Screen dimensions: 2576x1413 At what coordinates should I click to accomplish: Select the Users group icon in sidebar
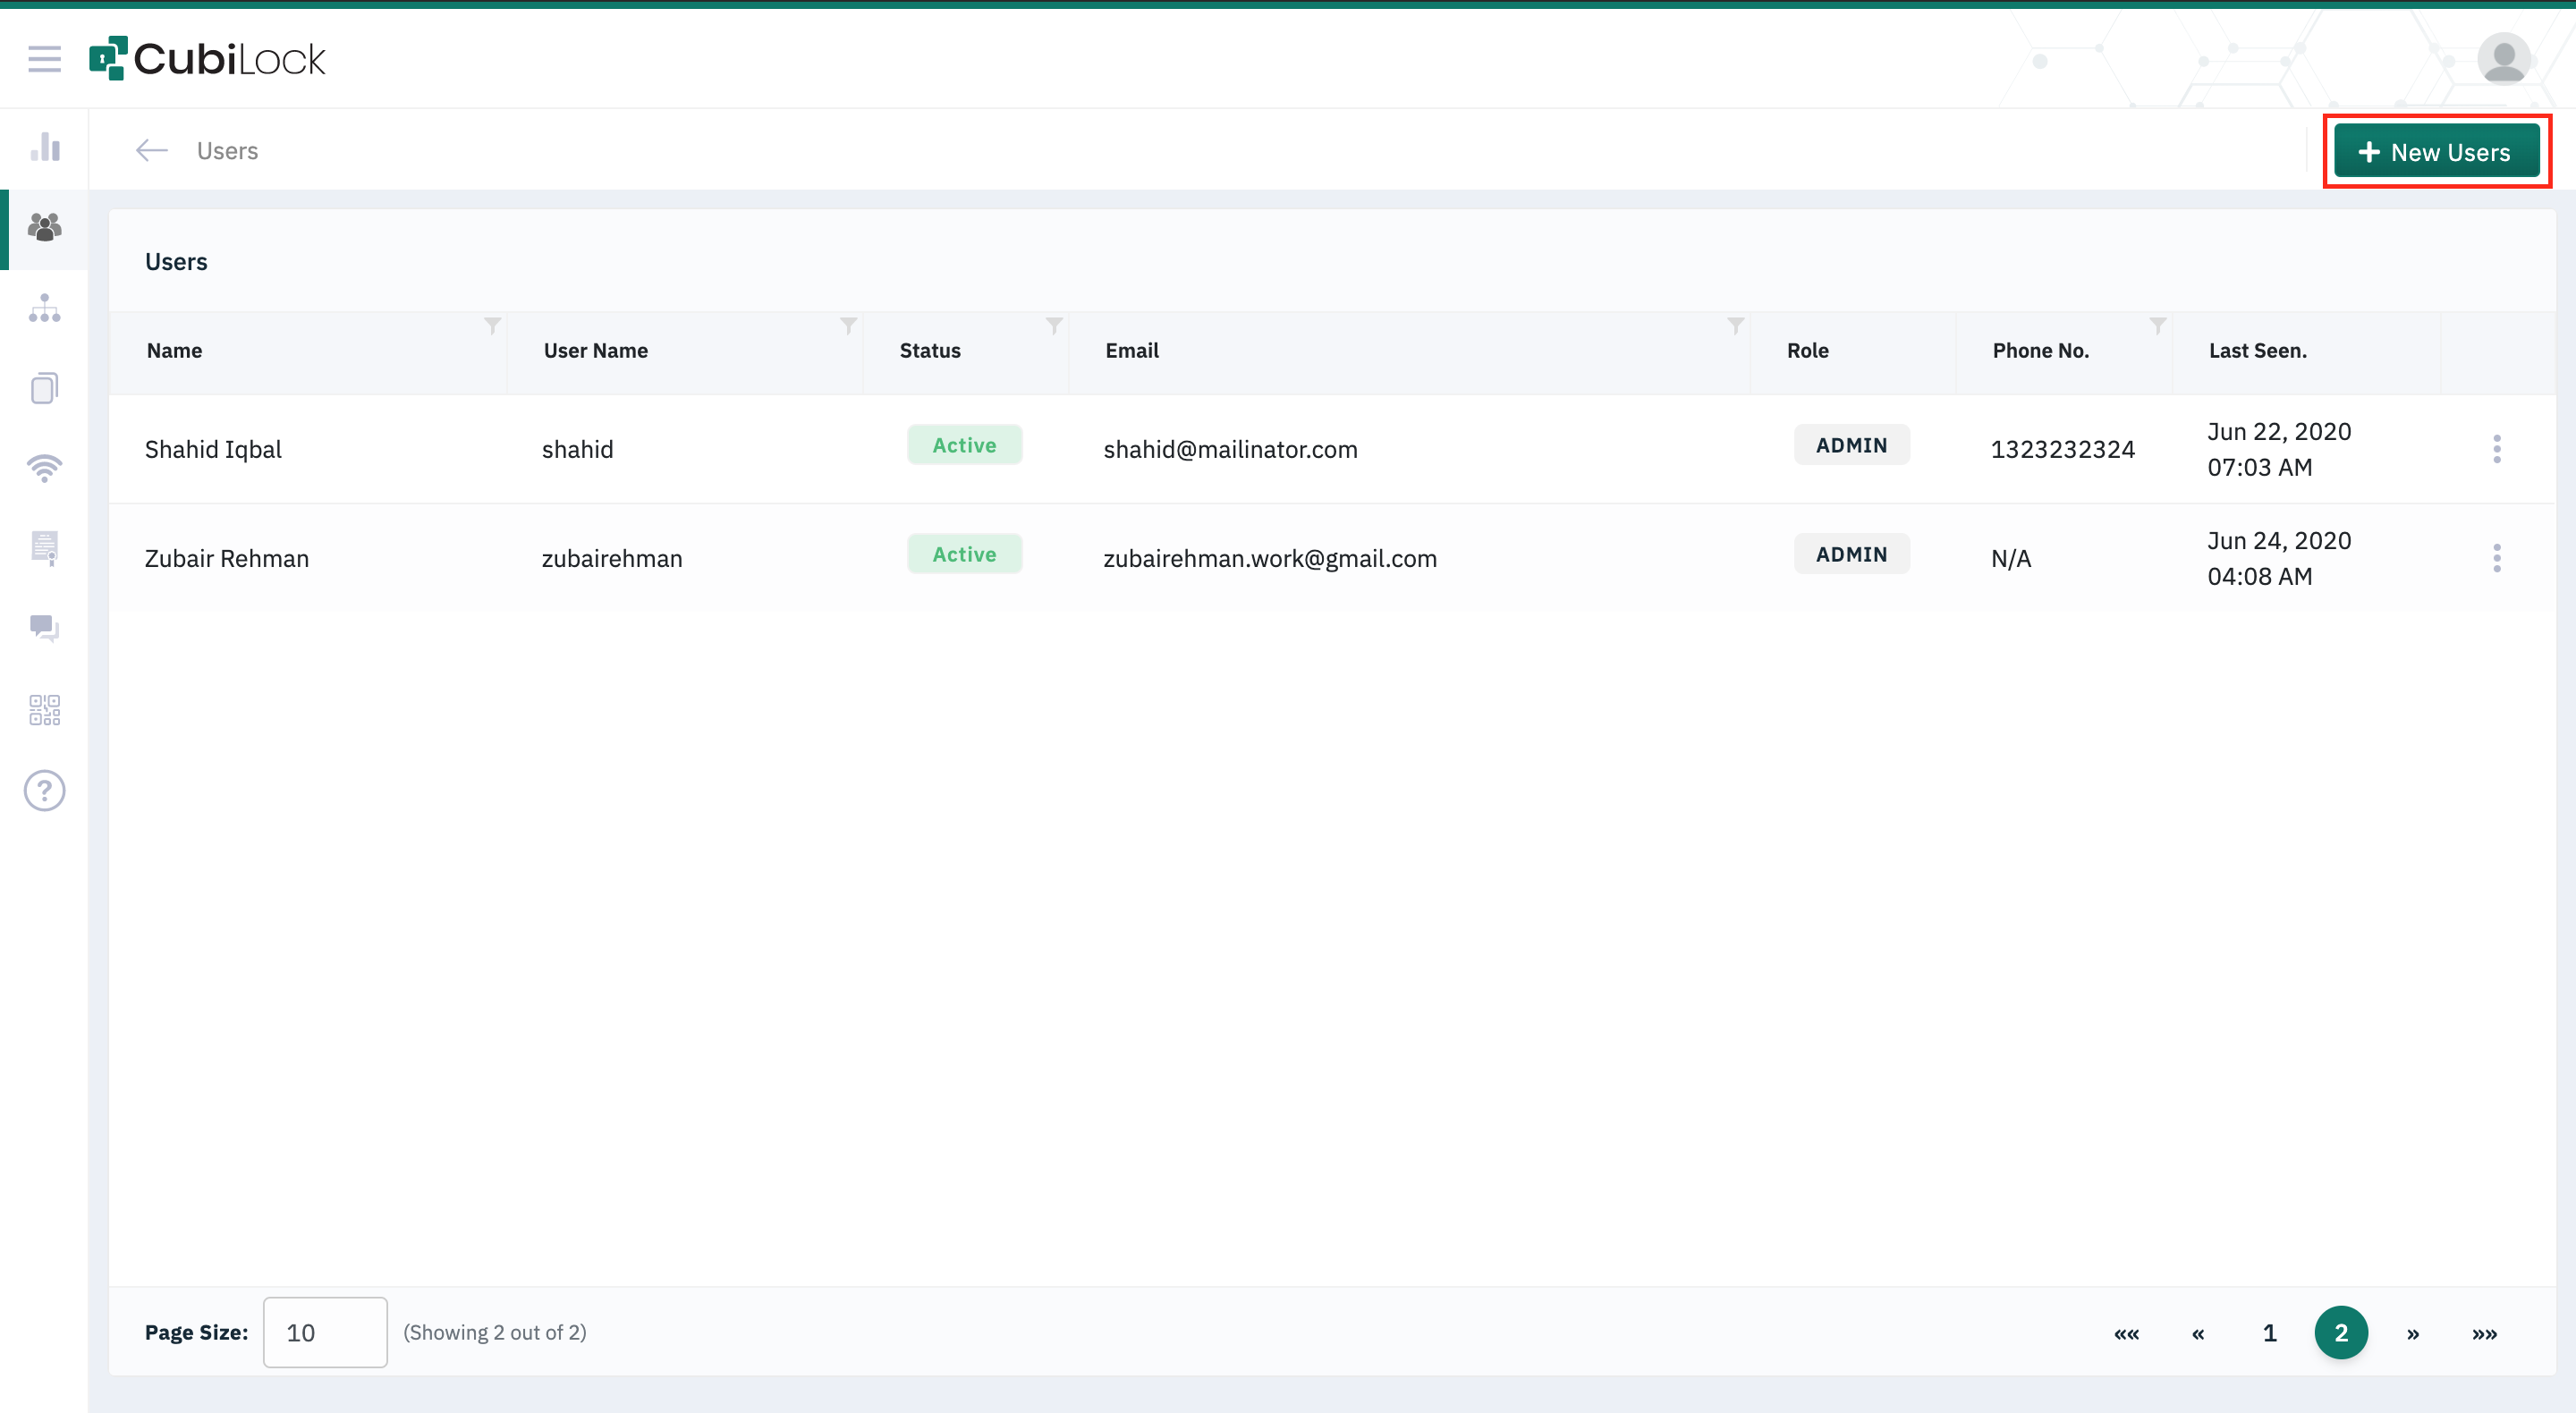pyautogui.click(x=44, y=227)
